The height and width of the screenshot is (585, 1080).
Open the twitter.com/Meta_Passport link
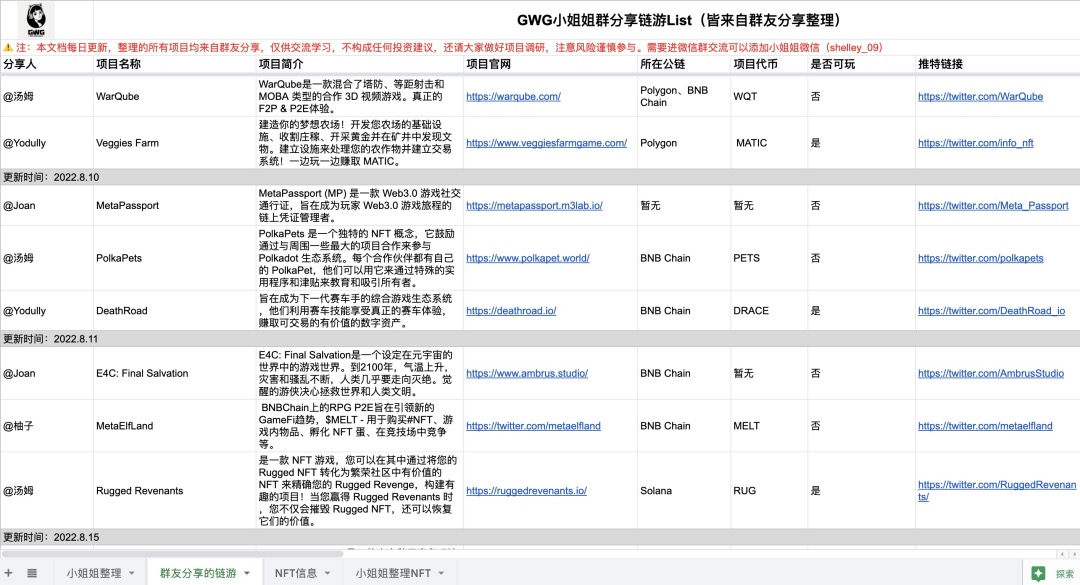[x=993, y=205]
